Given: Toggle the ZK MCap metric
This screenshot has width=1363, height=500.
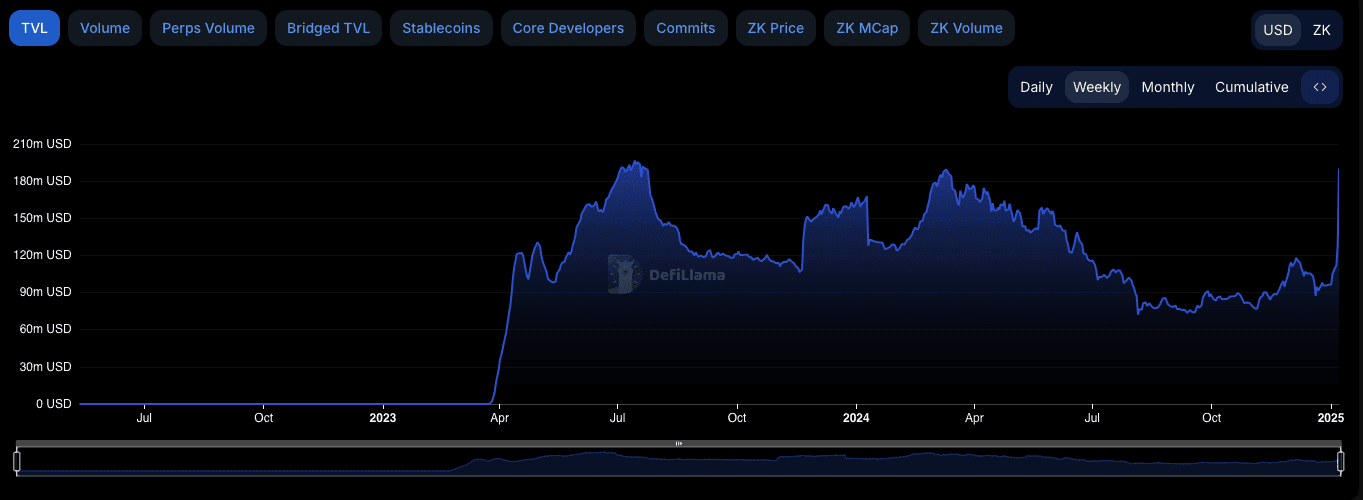Looking at the screenshot, I should click(867, 28).
